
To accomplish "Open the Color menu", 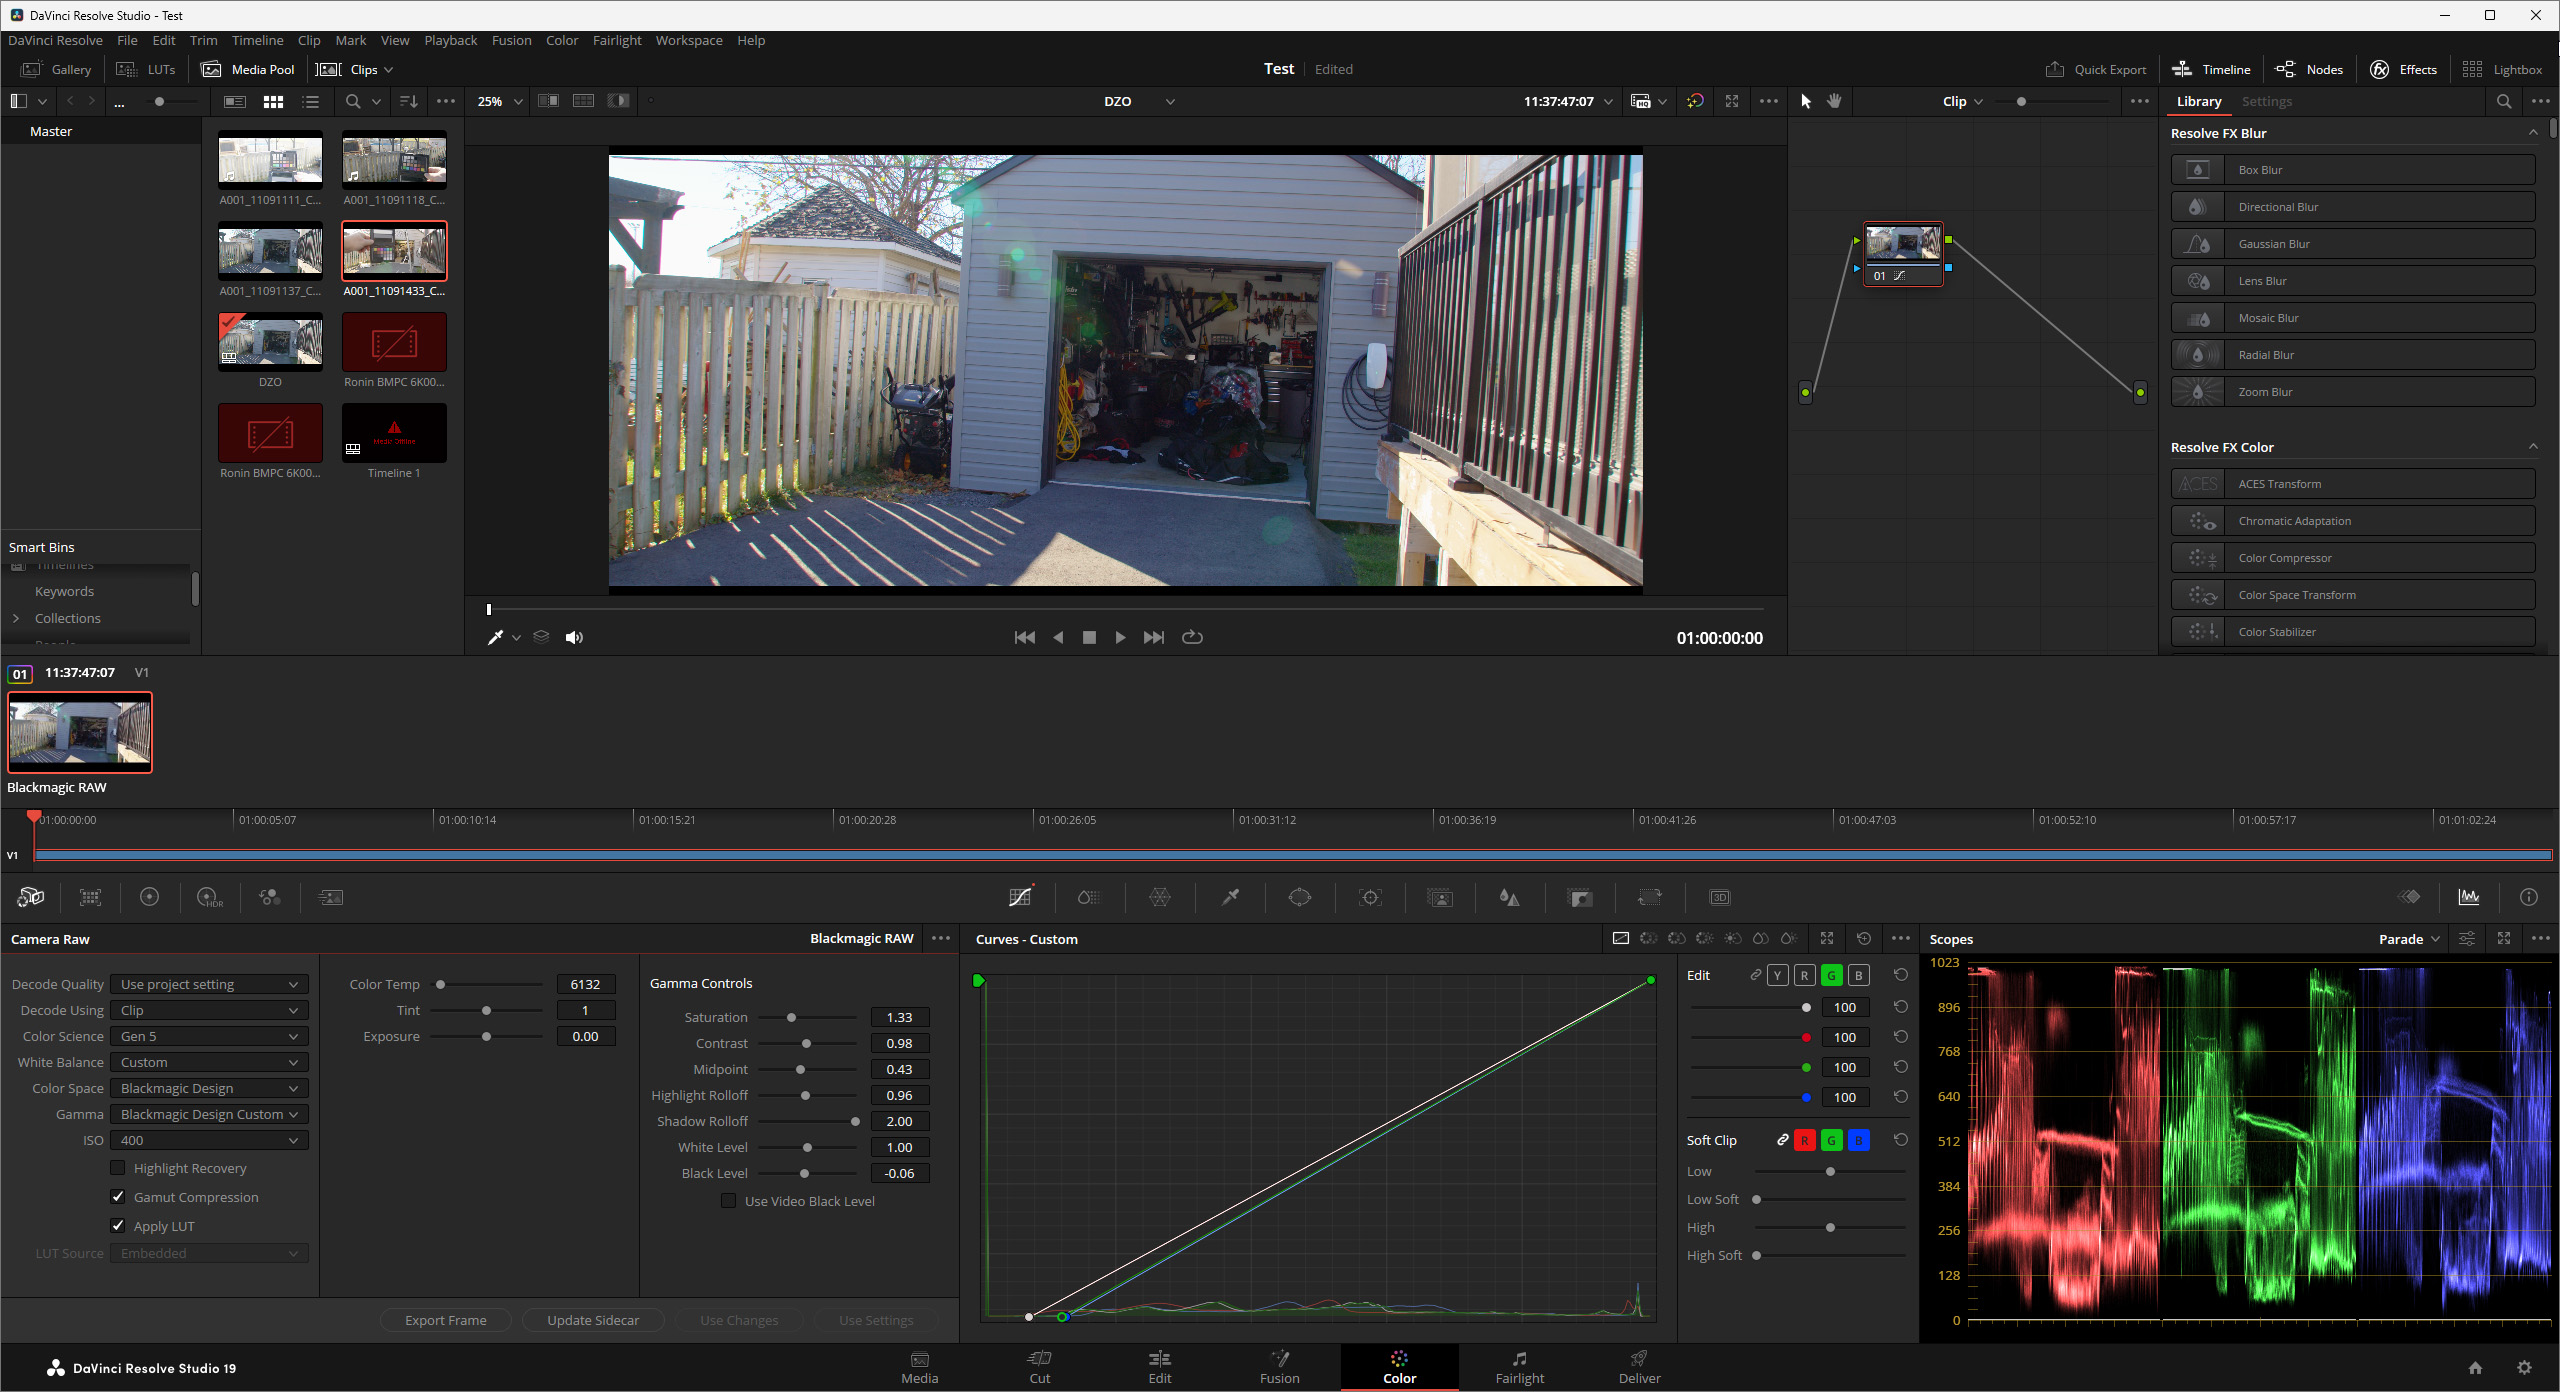I will (562, 40).
